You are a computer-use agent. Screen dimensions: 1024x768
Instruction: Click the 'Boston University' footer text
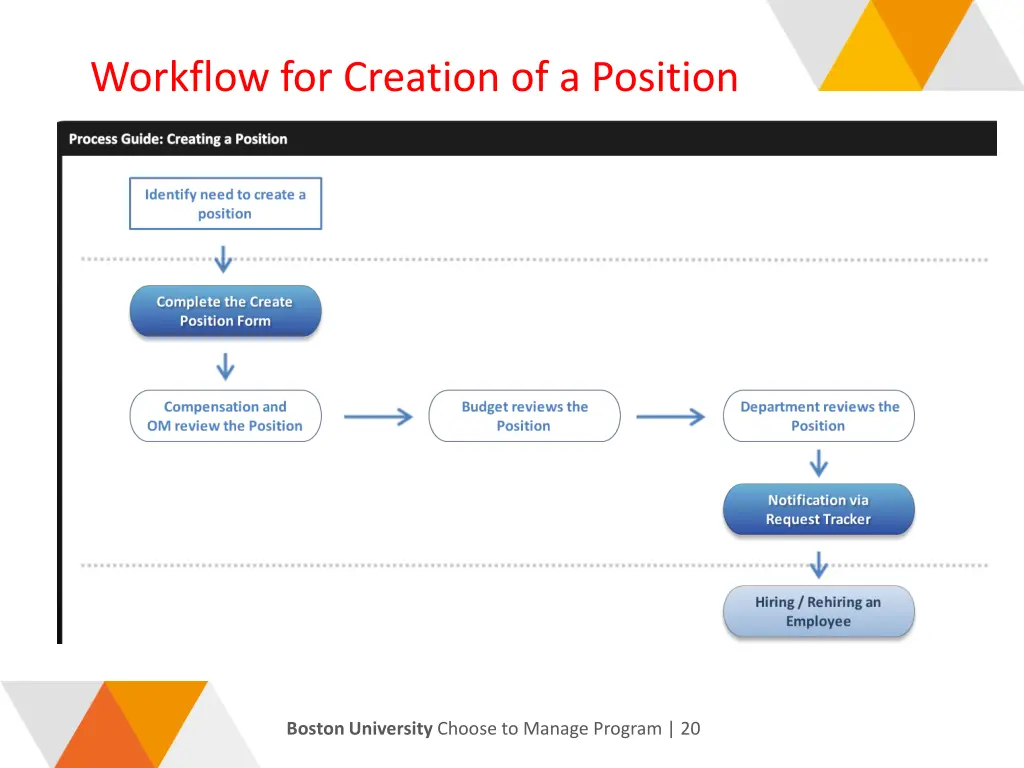[359, 728]
